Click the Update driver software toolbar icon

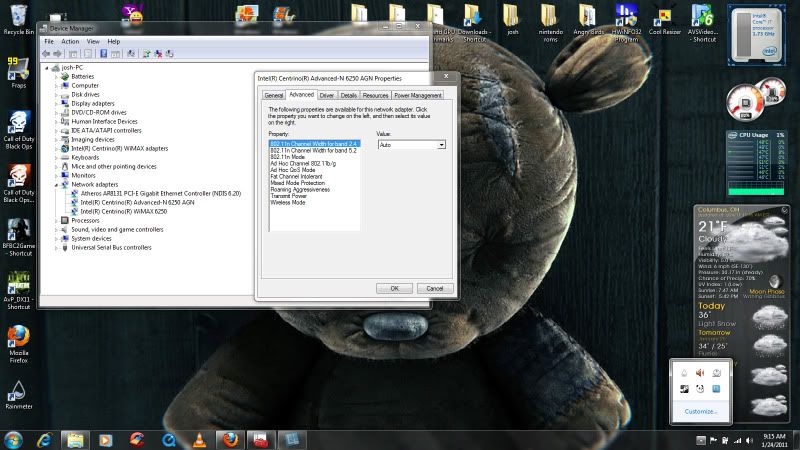pos(146,54)
